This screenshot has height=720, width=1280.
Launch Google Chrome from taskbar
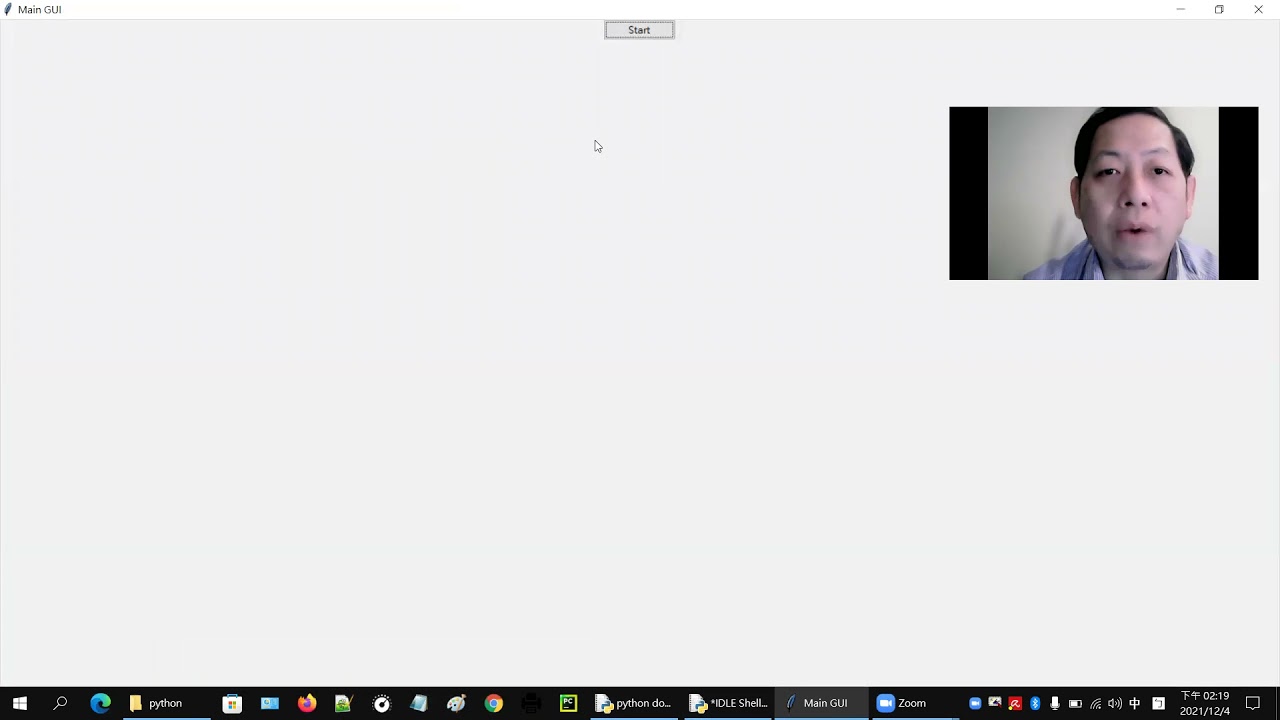pos(494,703)
